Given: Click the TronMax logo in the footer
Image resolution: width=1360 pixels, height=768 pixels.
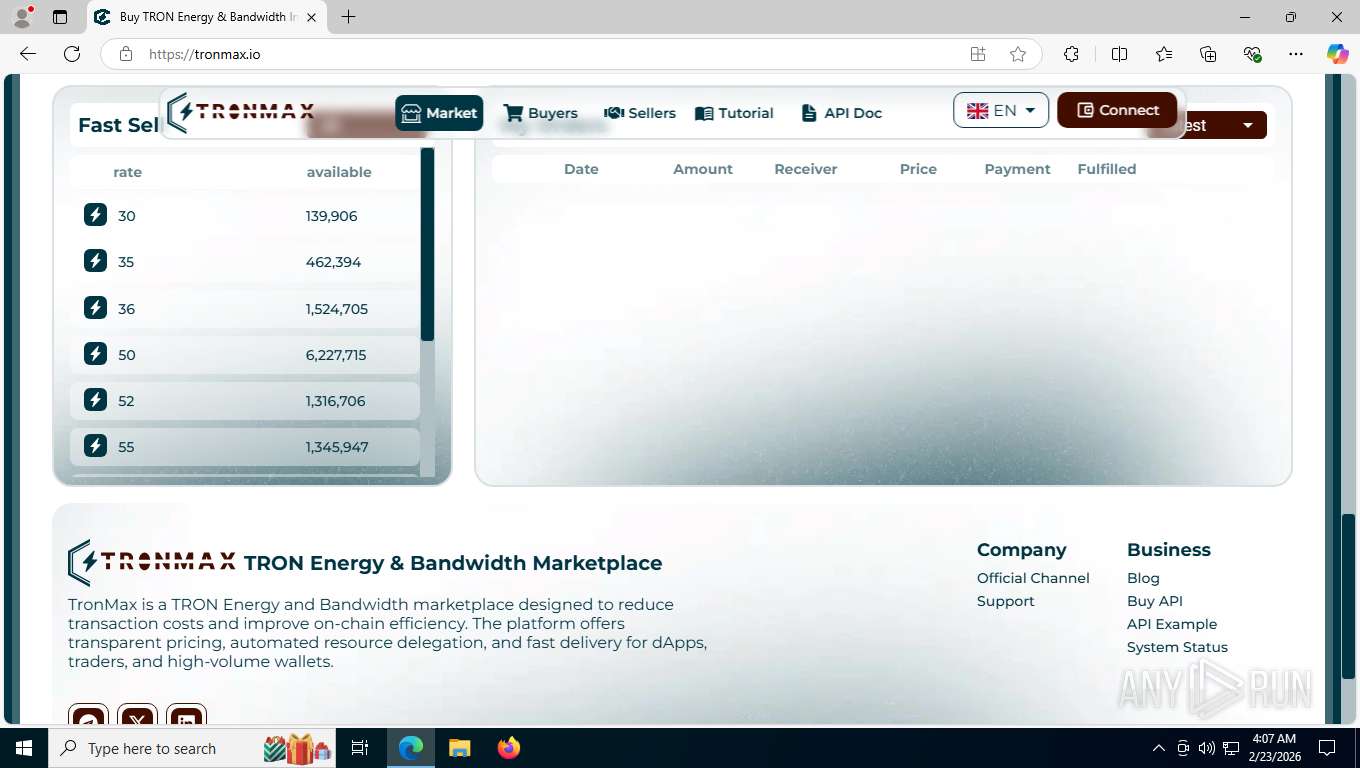Looking at the screenshot, I should (x=152, y=562).
